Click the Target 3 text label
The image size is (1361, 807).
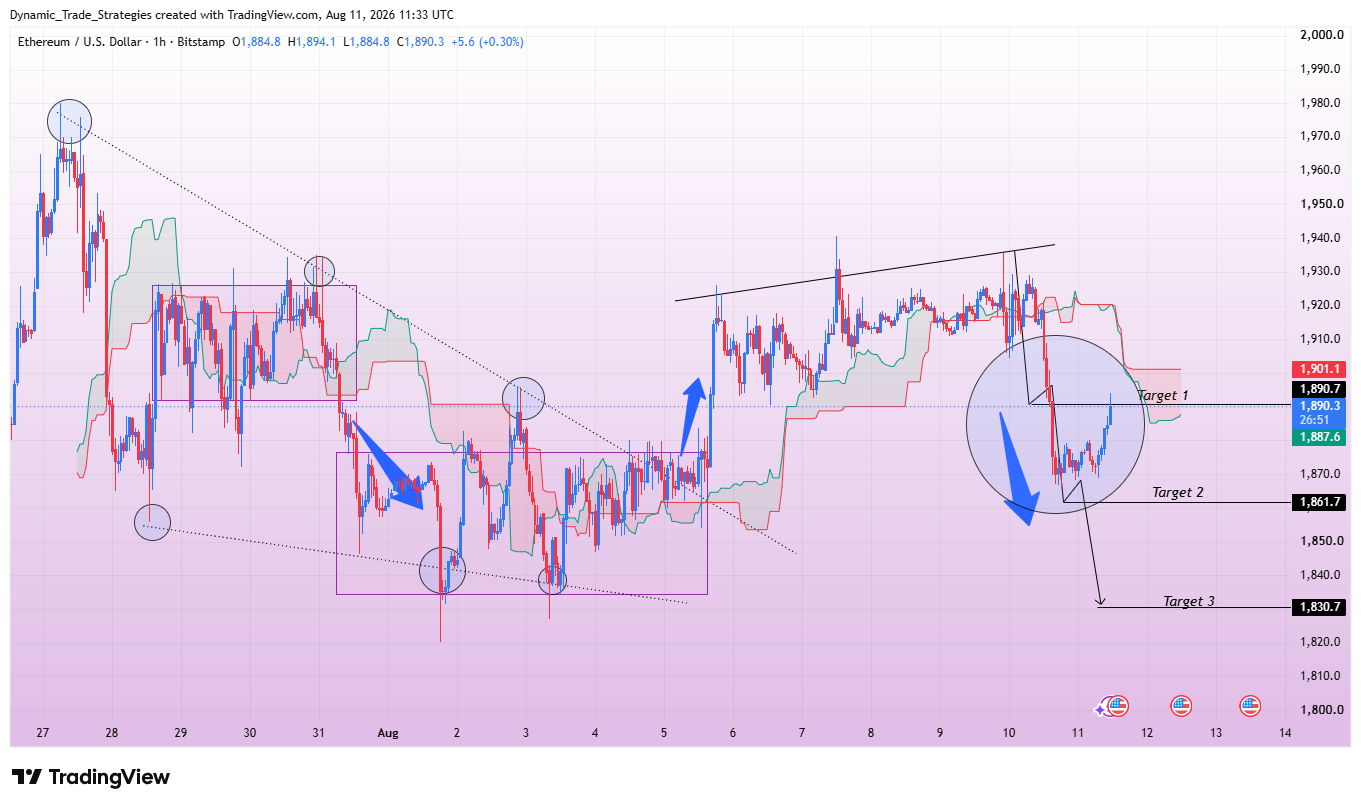point(1189,601)
